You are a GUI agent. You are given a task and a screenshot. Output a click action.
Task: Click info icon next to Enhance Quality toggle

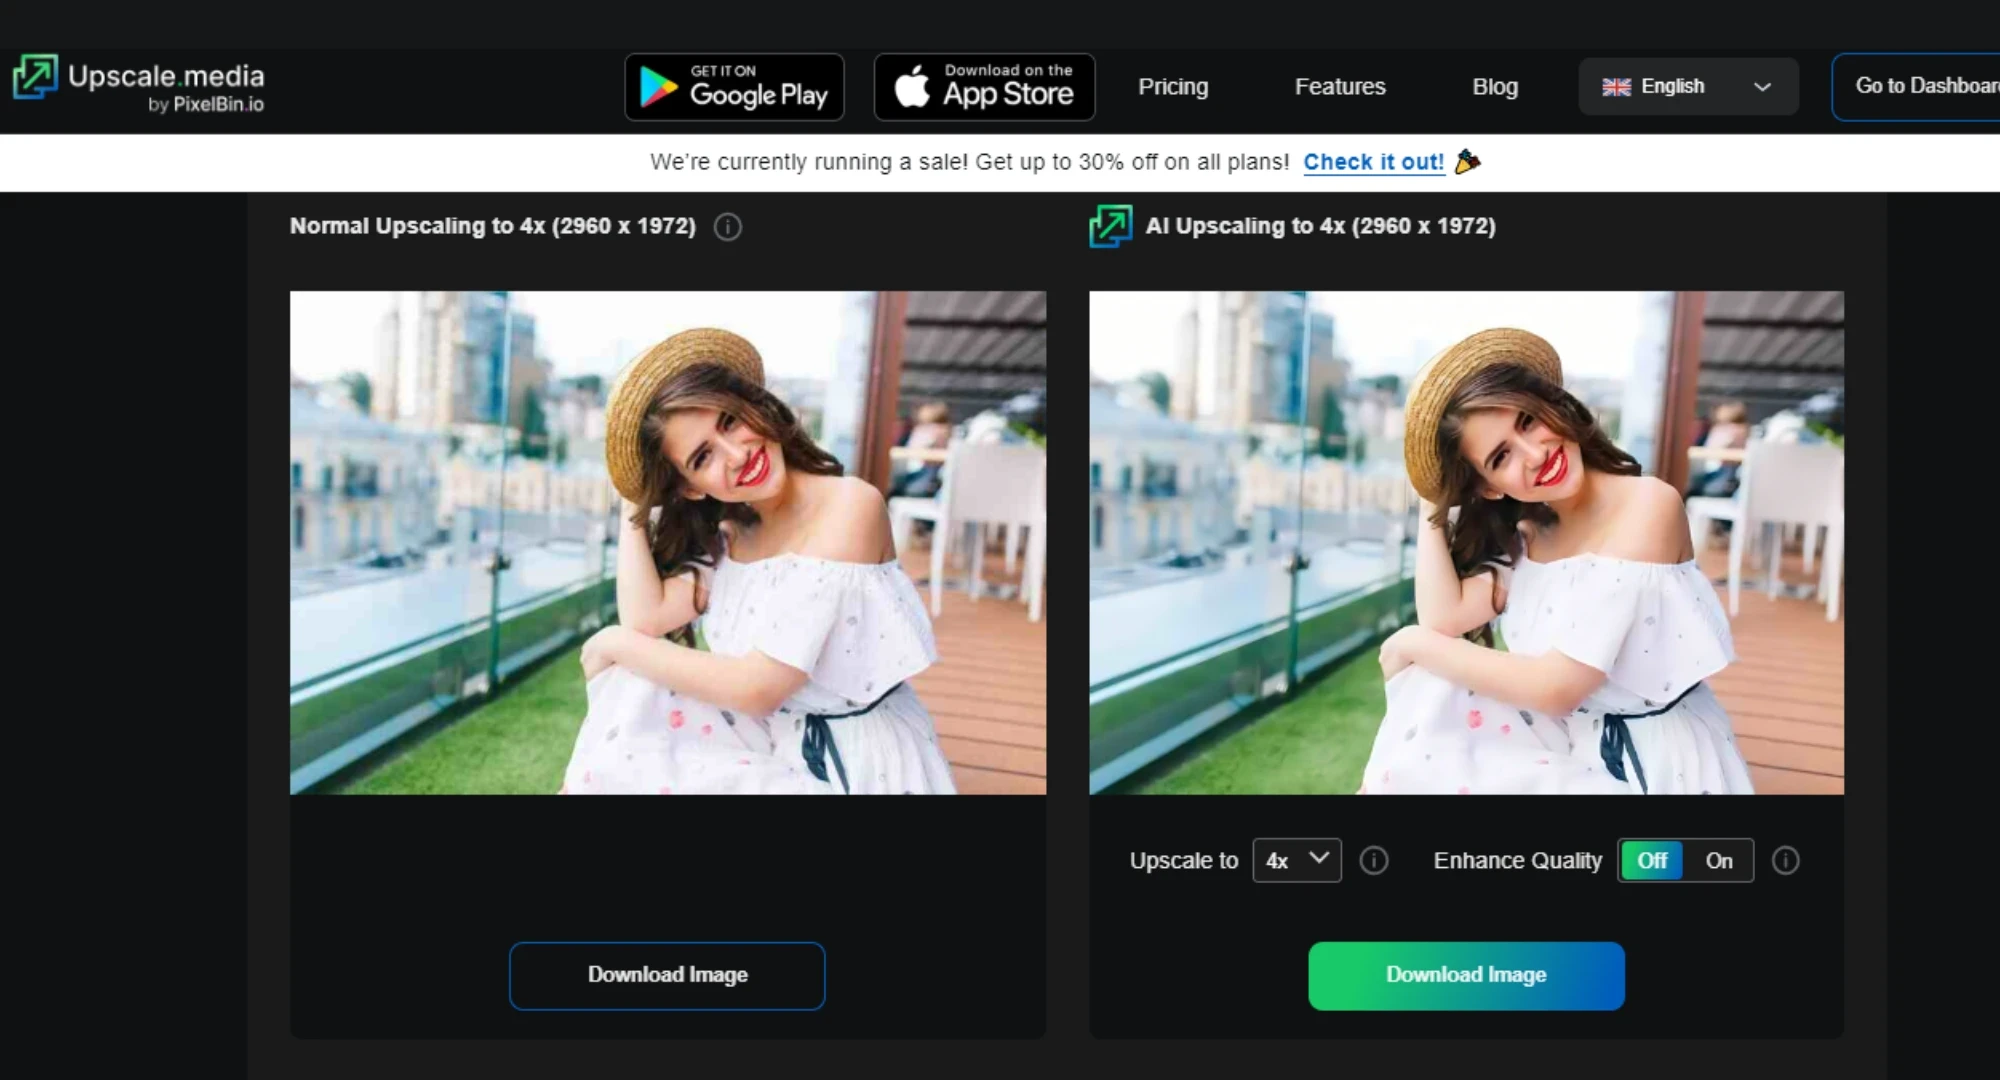1785,861
